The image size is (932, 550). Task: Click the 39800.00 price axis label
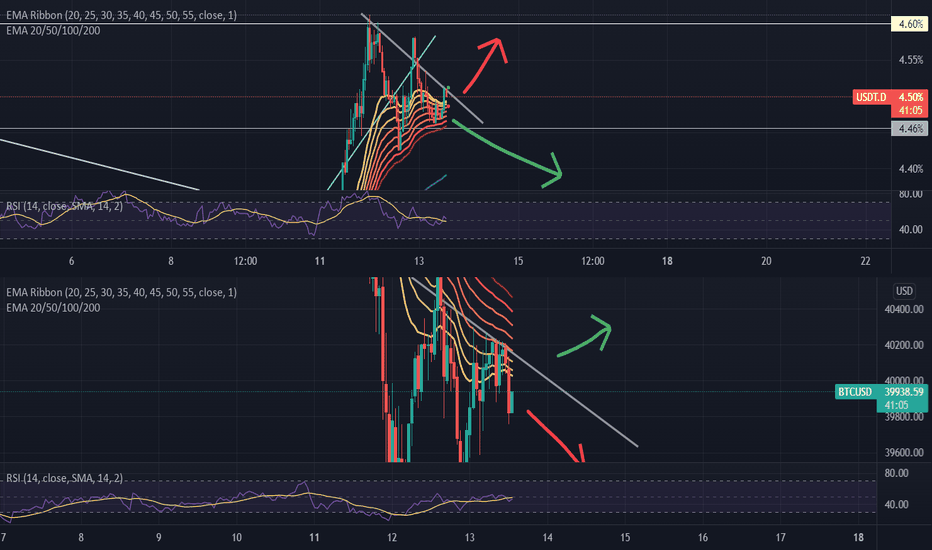(x=904, y=417)
